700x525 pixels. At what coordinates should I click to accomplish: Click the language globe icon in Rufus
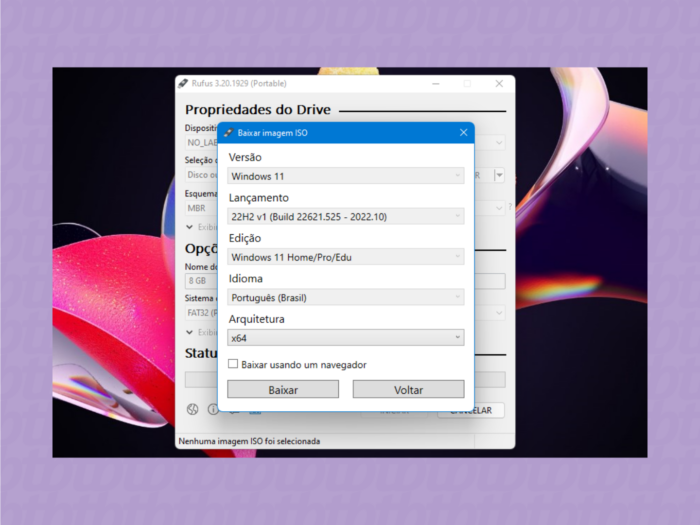192,409
